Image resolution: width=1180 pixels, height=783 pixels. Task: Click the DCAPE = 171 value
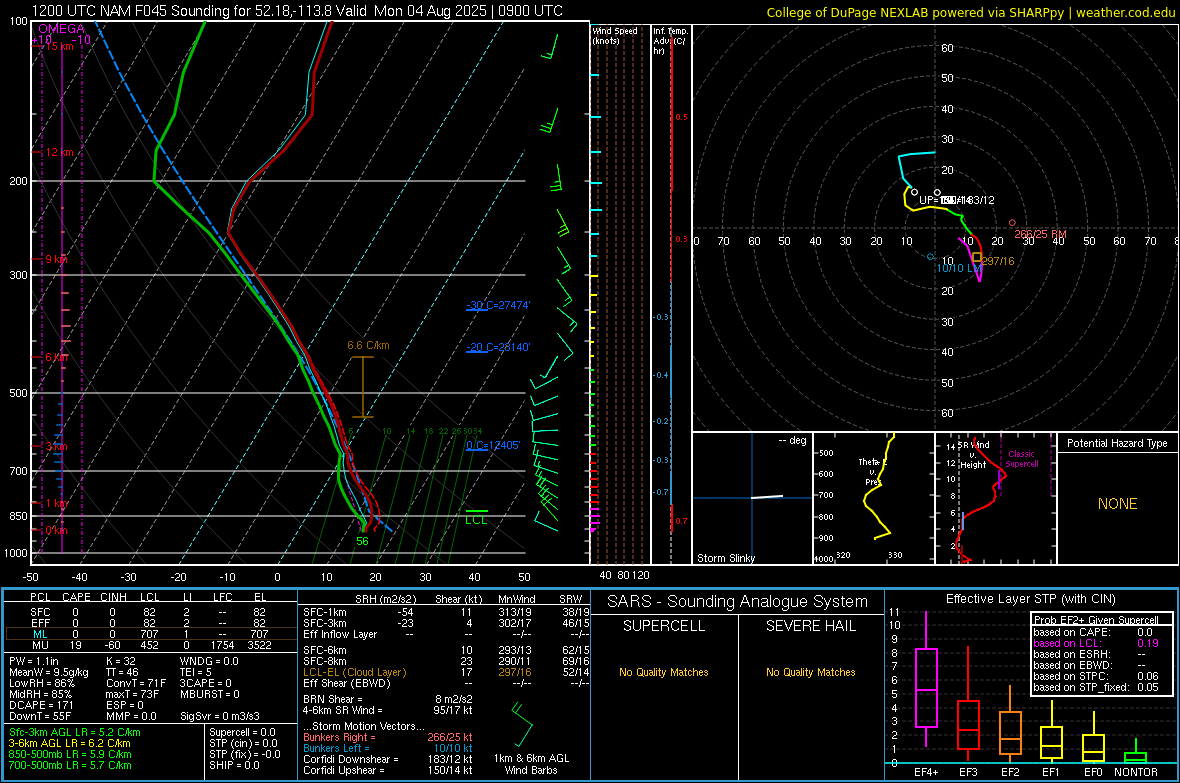pos(41,705)
